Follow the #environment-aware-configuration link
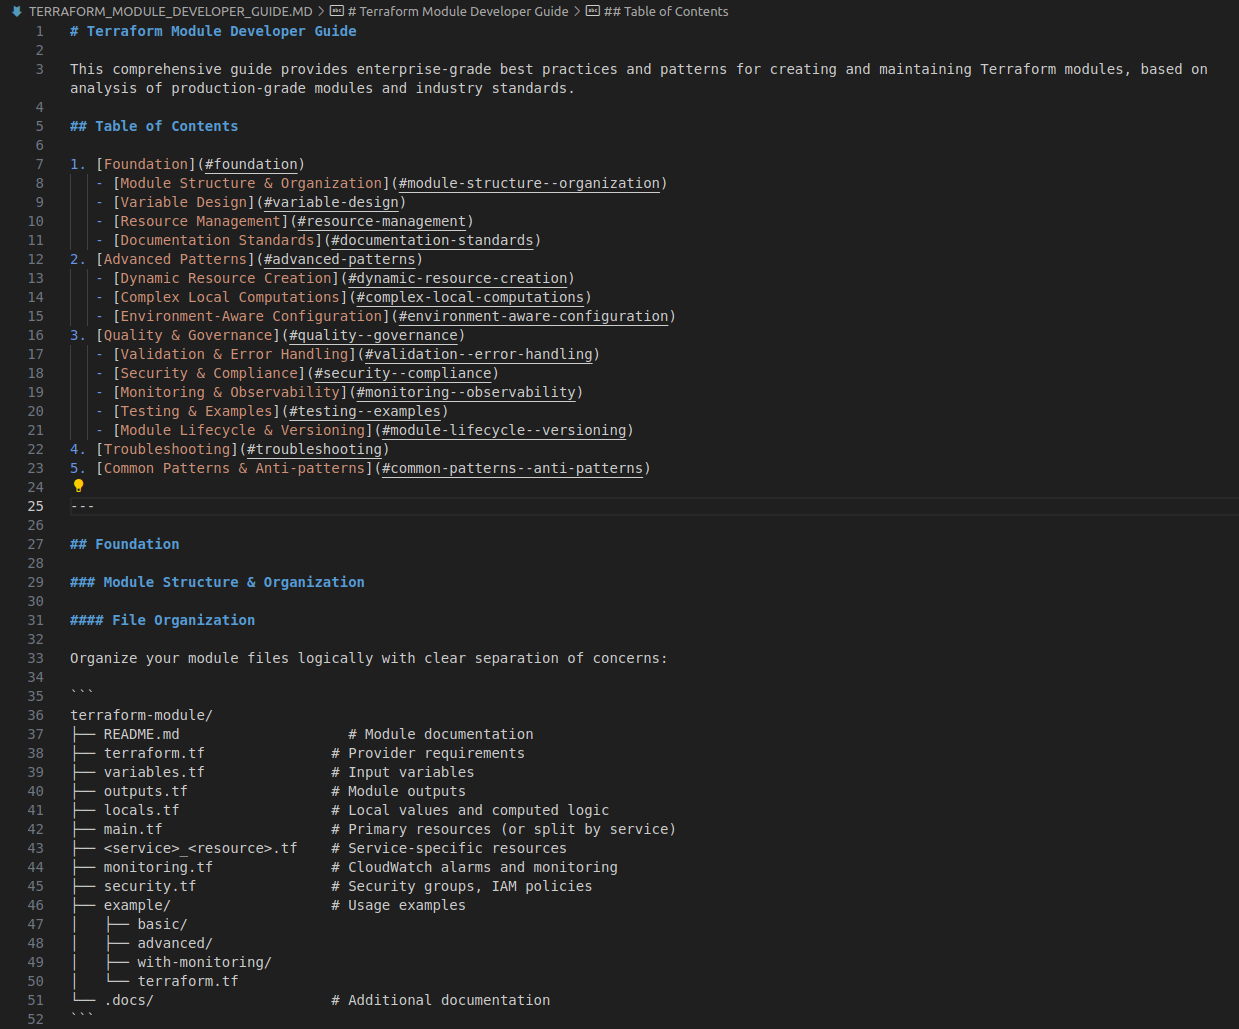Image resolution: width=1239 pixels, height=1029 pixels. tap(533, 316)
